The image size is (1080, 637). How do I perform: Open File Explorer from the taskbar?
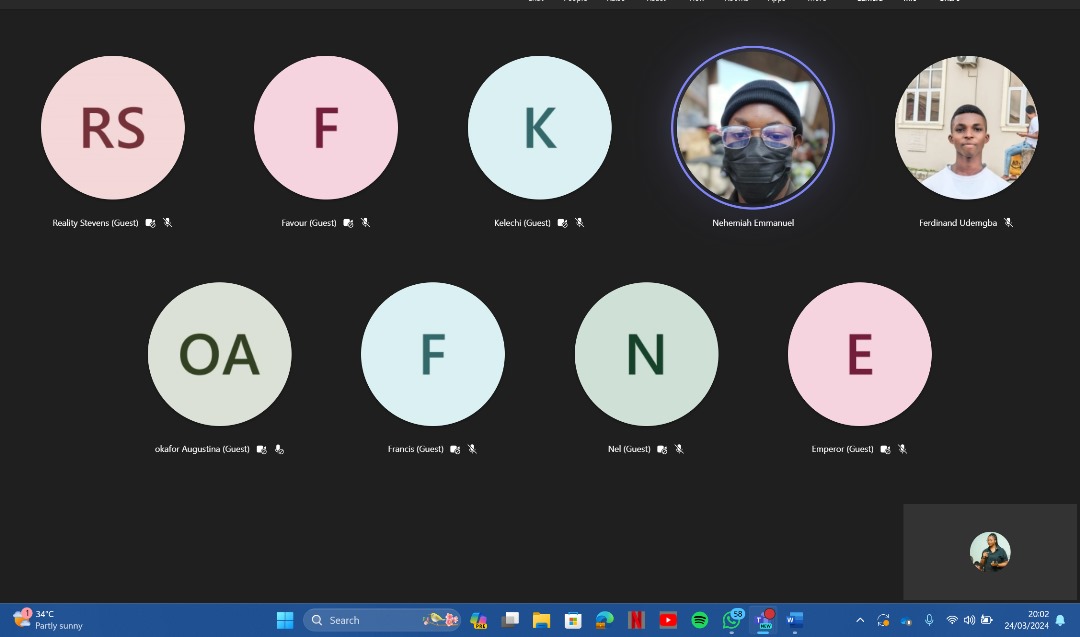pyautogui.click(x=541, y=620)
